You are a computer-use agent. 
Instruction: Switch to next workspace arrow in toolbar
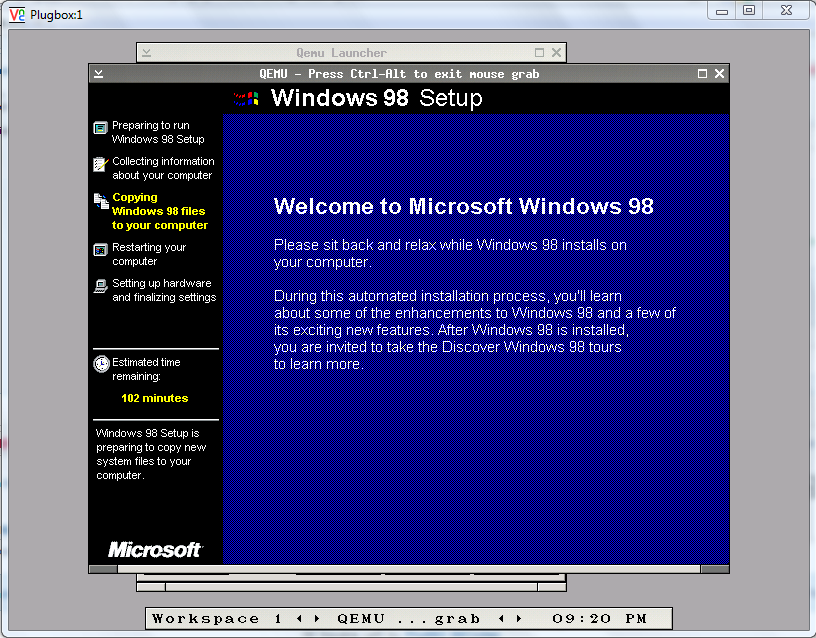pyautogui.click(x=316, y=619)
